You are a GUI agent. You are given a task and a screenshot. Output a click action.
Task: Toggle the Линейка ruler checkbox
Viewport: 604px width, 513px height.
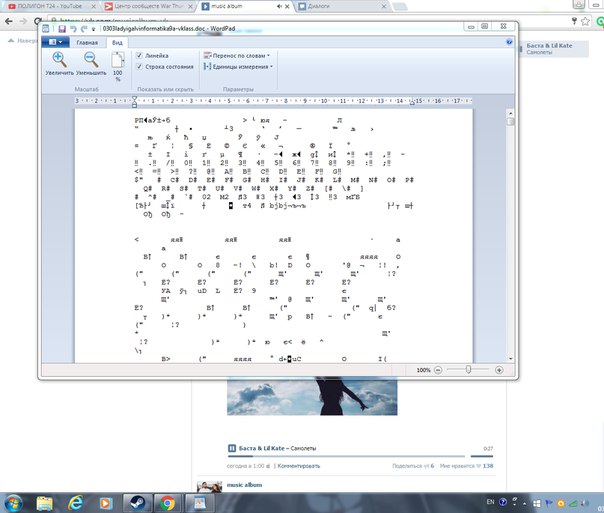(139, 55)
